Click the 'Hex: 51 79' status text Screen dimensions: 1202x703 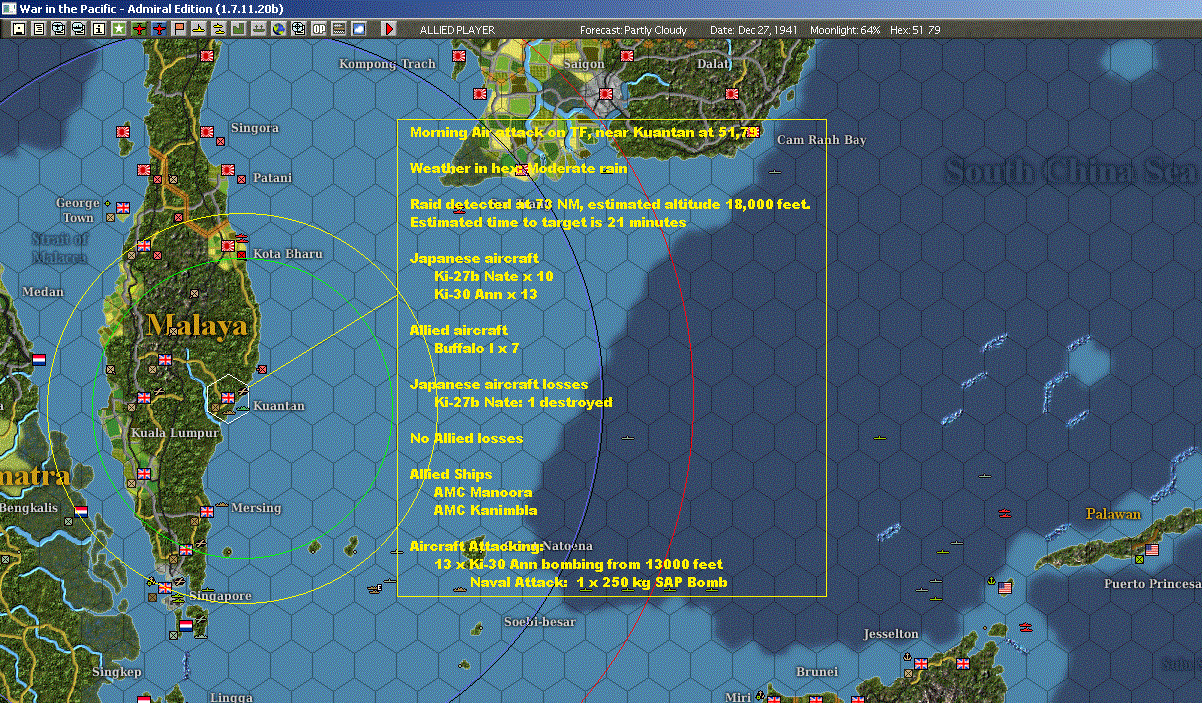tap(914, 30)
